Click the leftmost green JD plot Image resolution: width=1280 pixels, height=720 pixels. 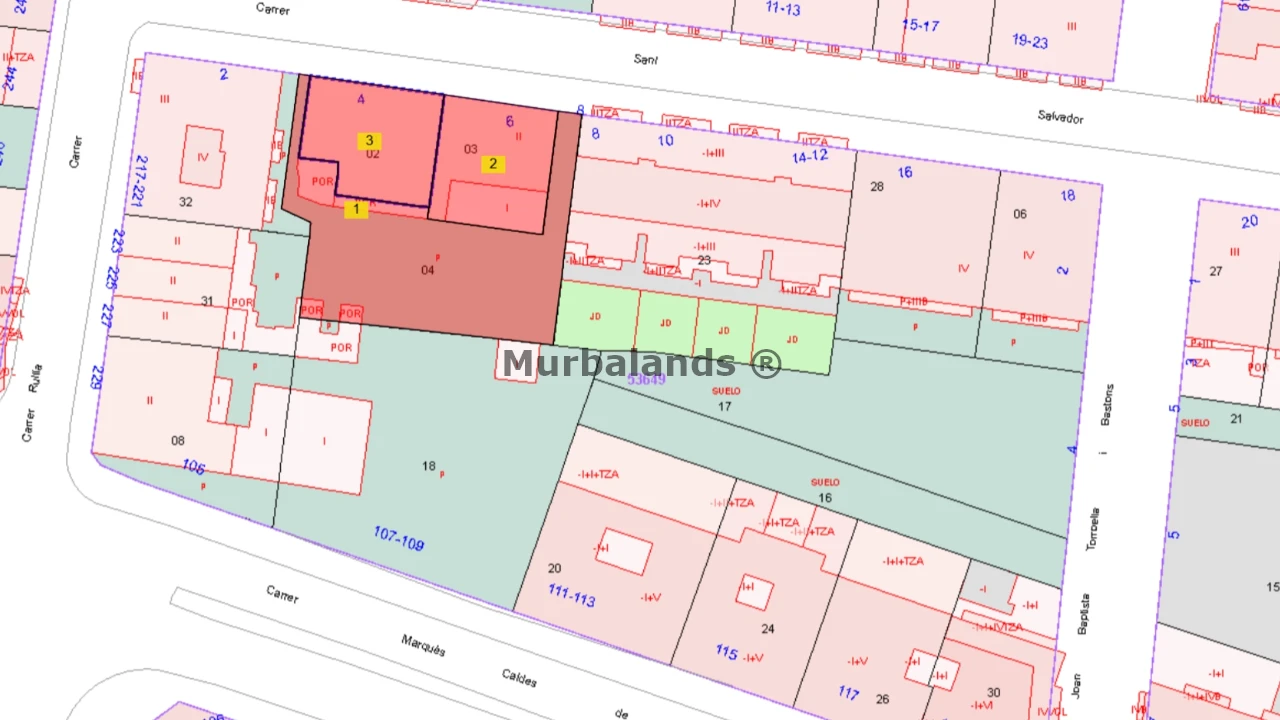[596, 316]
